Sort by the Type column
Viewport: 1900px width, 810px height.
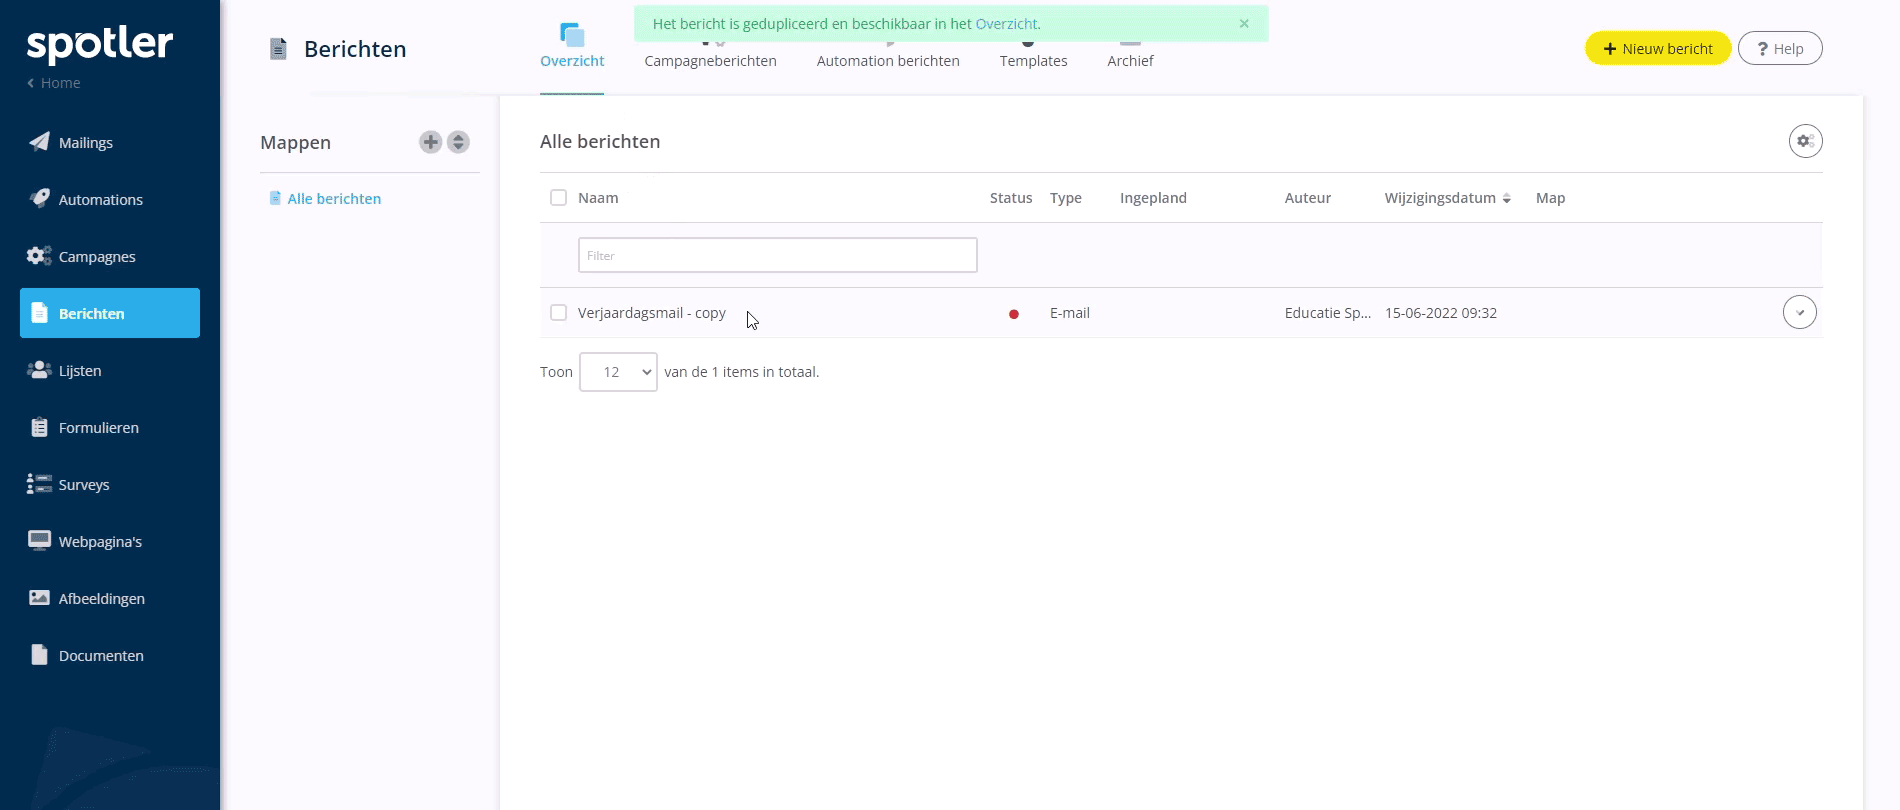point(1066,198)
